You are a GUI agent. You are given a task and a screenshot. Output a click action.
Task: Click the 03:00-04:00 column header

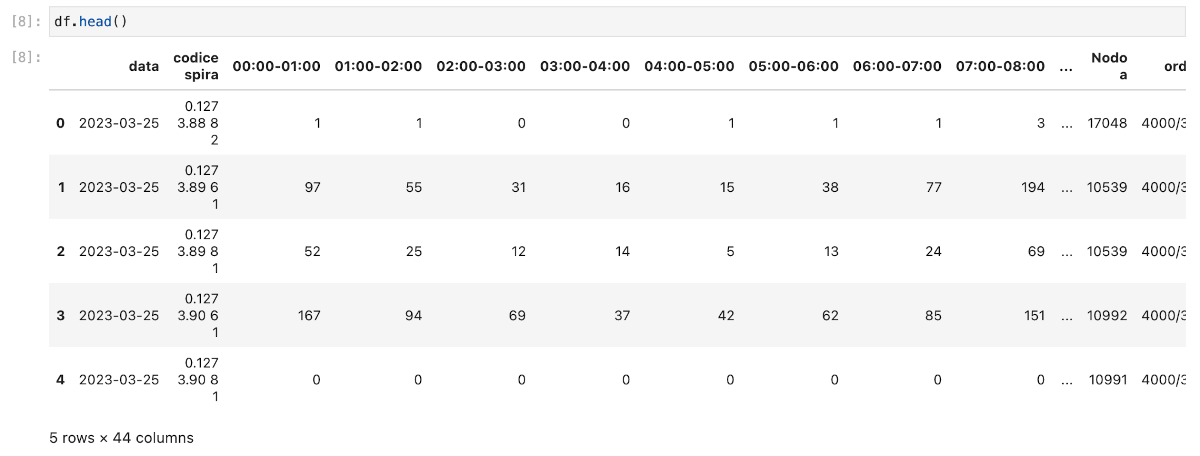[x=585, y=66]
